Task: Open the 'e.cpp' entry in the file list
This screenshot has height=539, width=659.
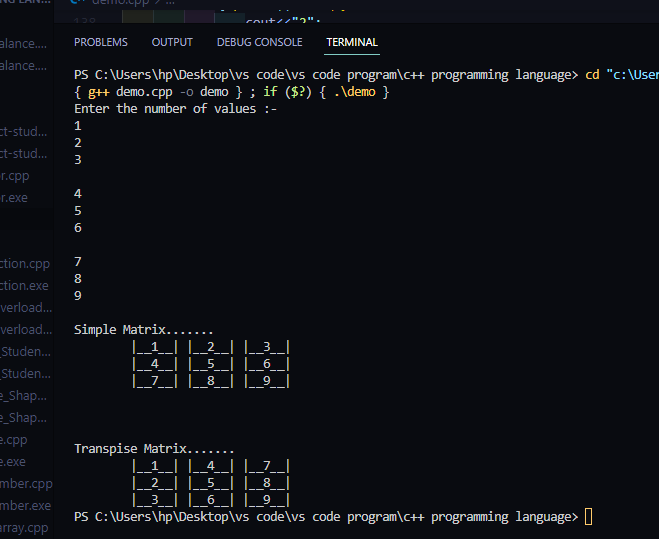Action: click(x=13, y=440)
